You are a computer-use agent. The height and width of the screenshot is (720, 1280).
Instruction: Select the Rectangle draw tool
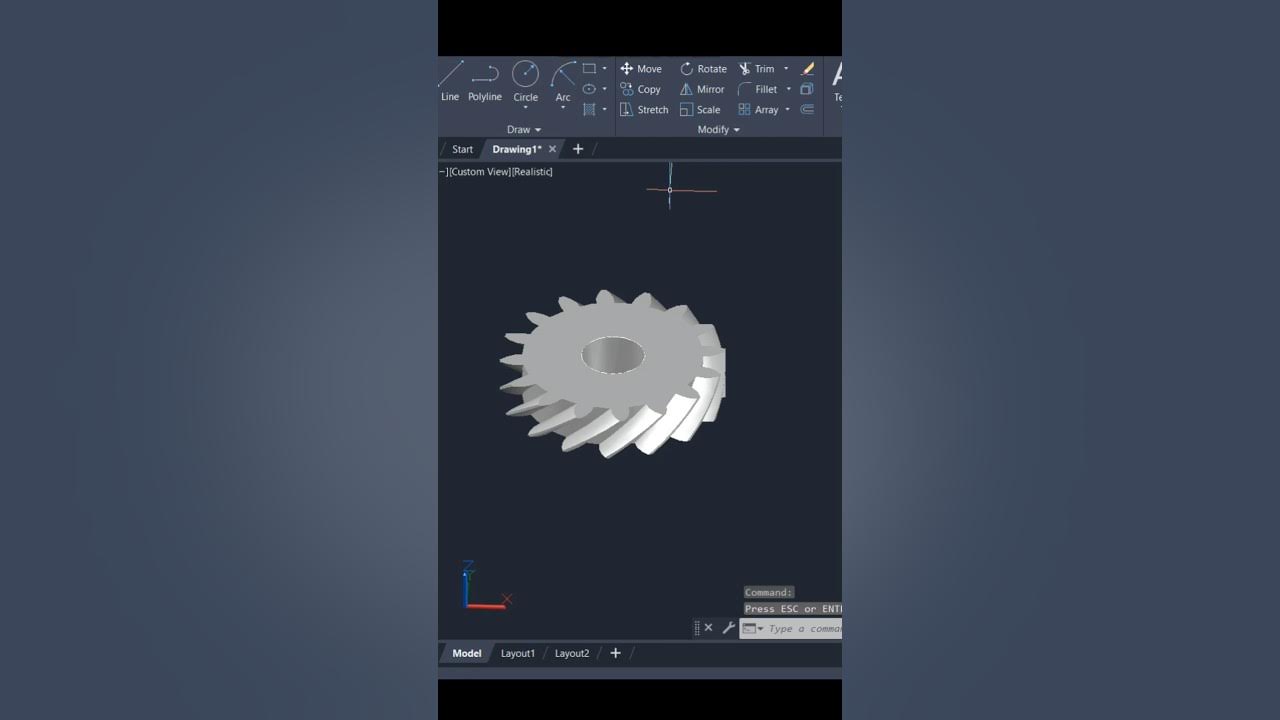coord(589,68)
